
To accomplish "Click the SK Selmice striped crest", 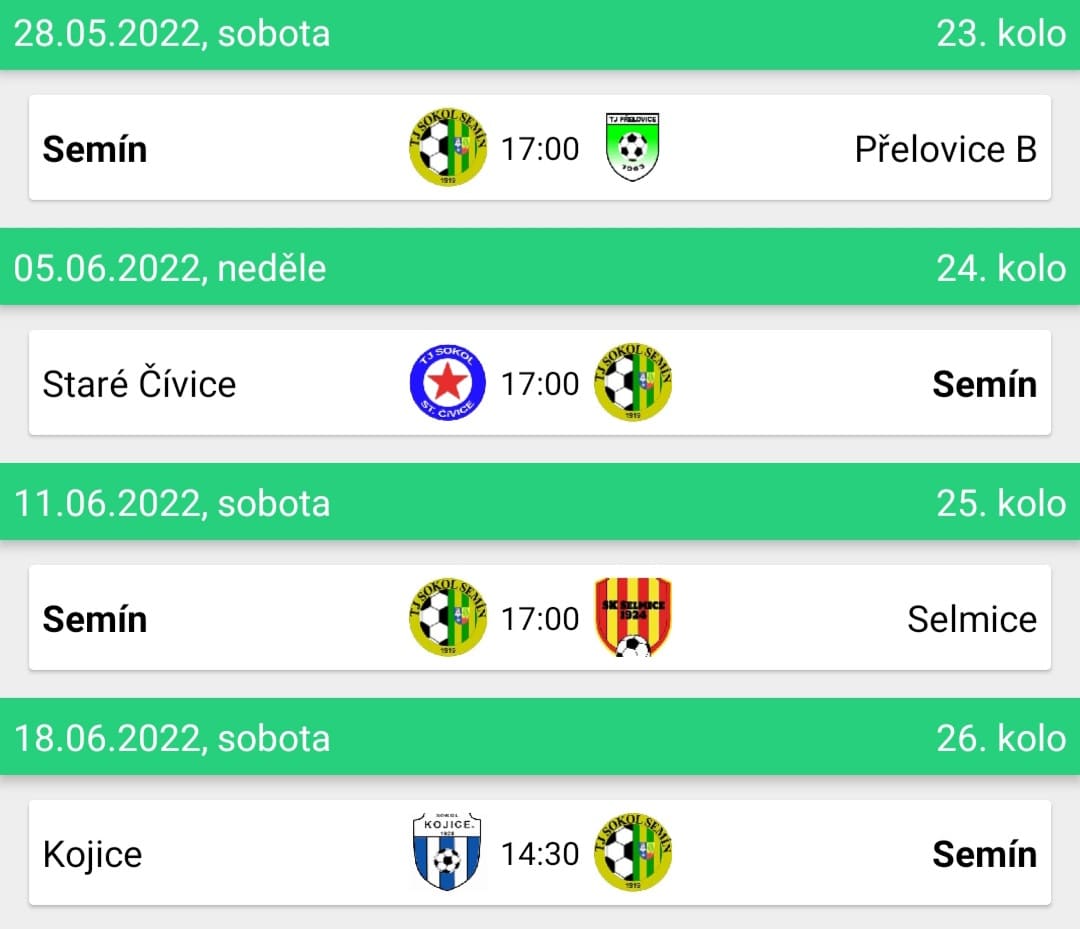I will (x=632, y=618).
